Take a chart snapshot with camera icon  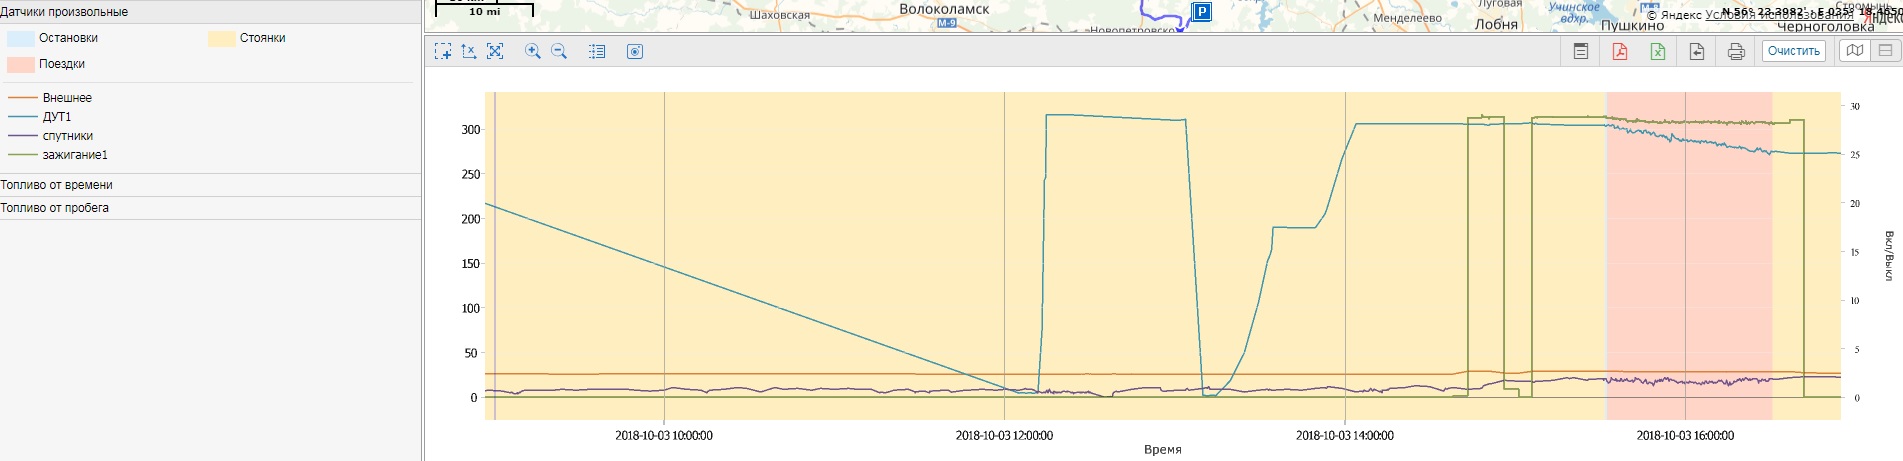pyautogui.click(x=635, y=51)
